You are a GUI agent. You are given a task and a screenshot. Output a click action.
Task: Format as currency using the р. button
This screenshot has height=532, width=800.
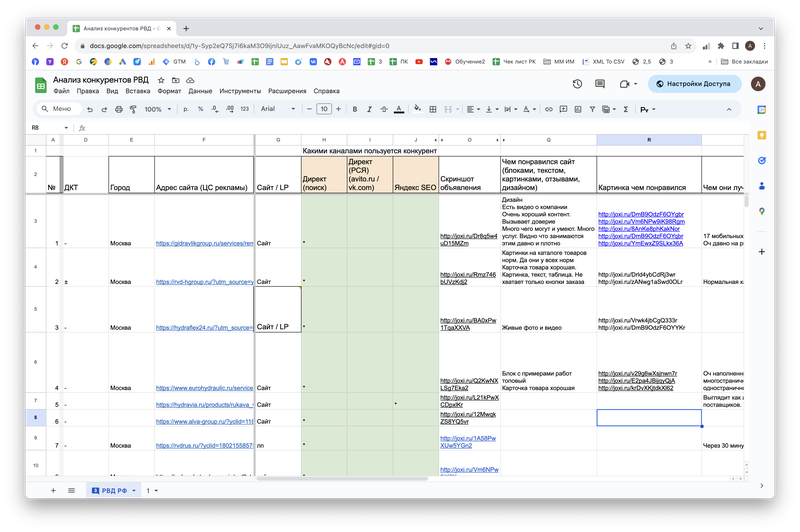pos(186,109)
